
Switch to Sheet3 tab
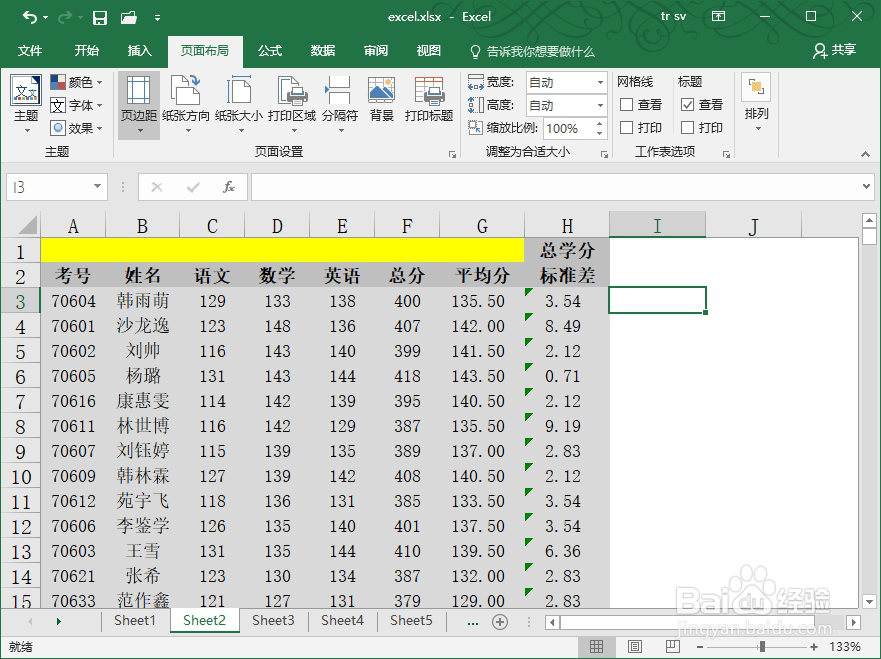click(x=273, y=621)
